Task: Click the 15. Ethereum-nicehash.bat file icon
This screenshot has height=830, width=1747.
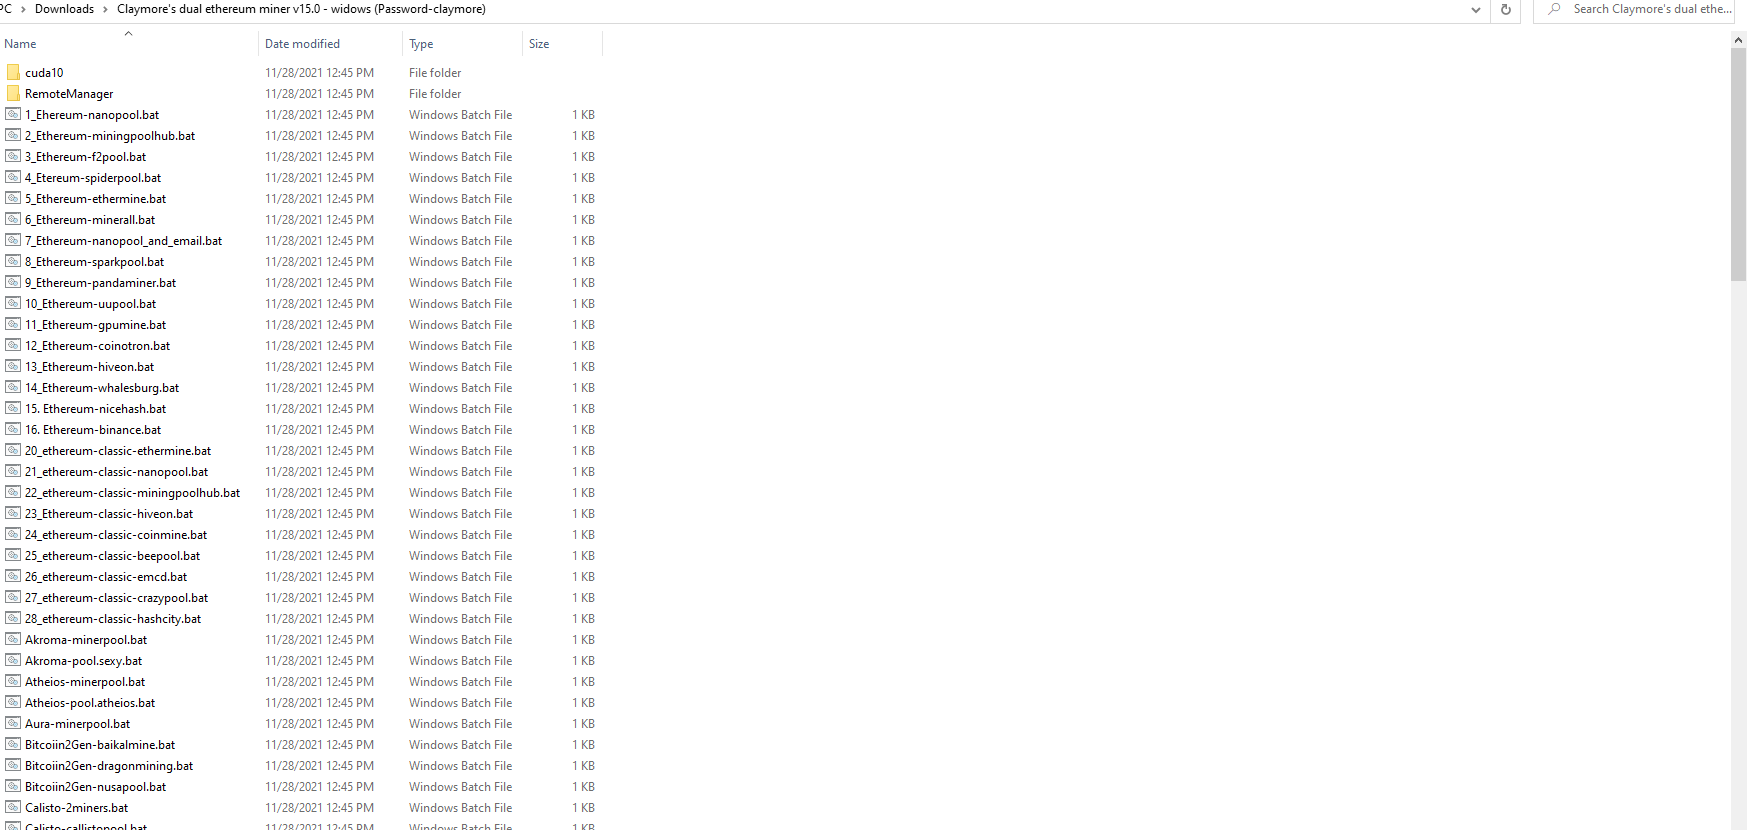Action: pos(13,408)
